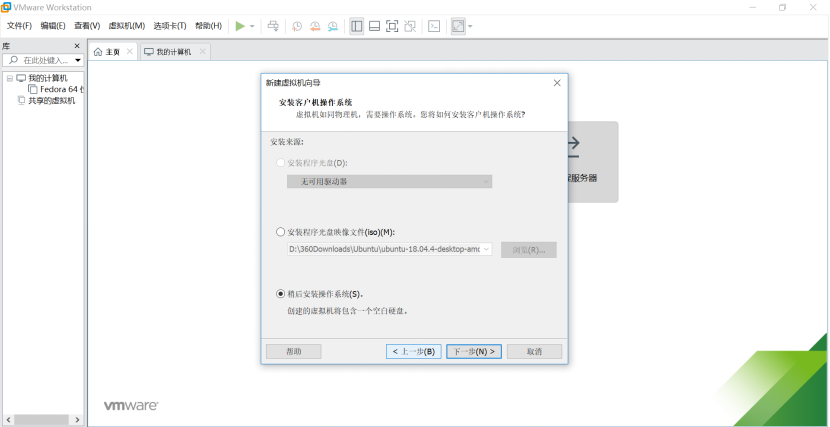
Task: Select the 稍后安装操作系统 radio button
Action: (x=281, y=294)
